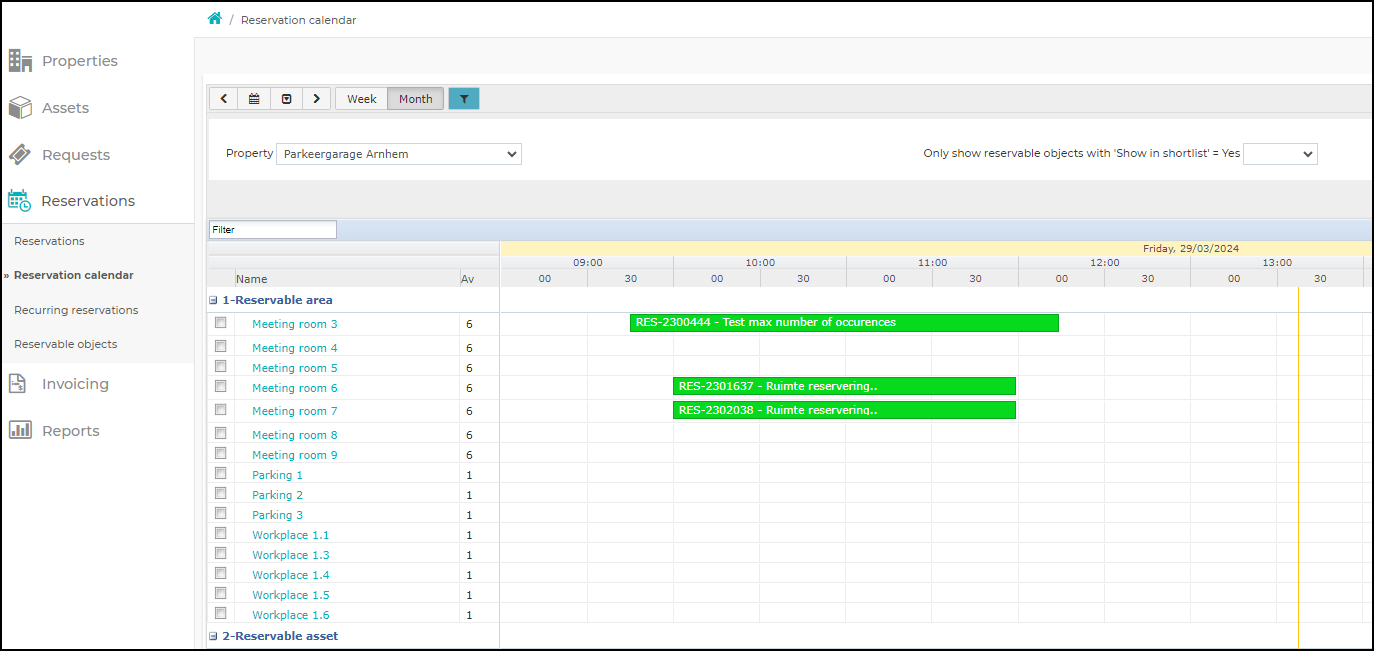Collapse the 2-Reservable asset group

coord(213,636)
